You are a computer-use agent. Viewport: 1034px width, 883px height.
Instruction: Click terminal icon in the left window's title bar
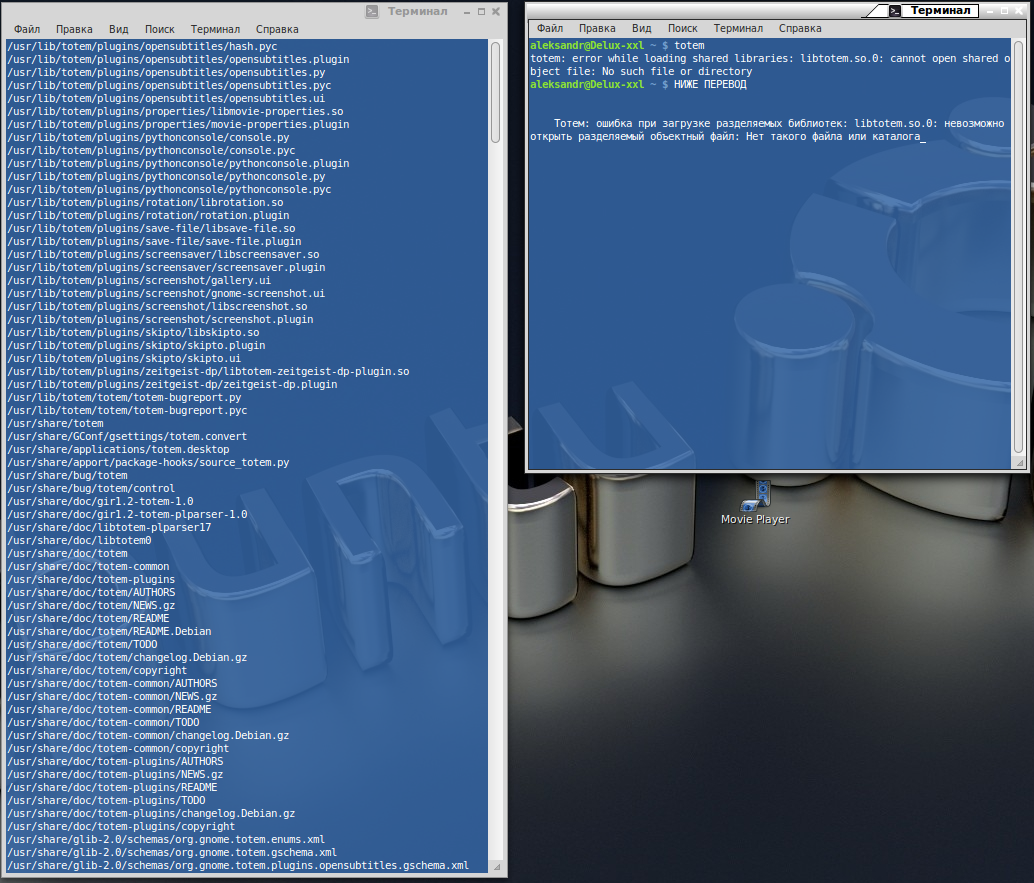(x=372, y=12)
